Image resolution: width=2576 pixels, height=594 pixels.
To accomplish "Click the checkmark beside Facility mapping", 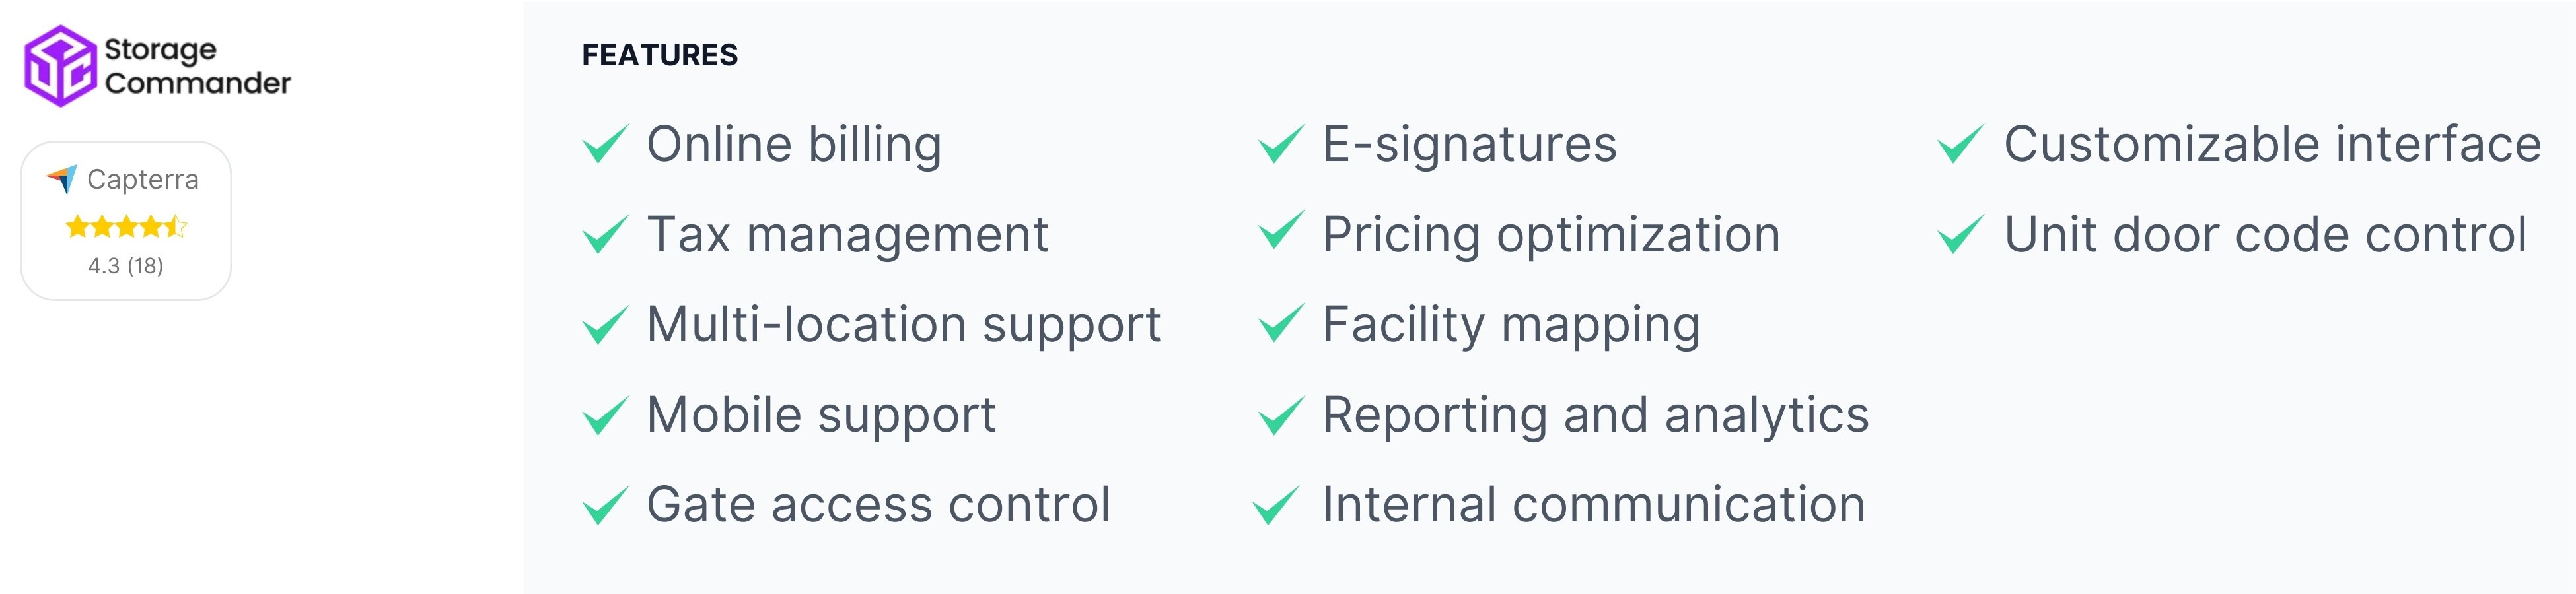I will click(x=1281, y=324).
